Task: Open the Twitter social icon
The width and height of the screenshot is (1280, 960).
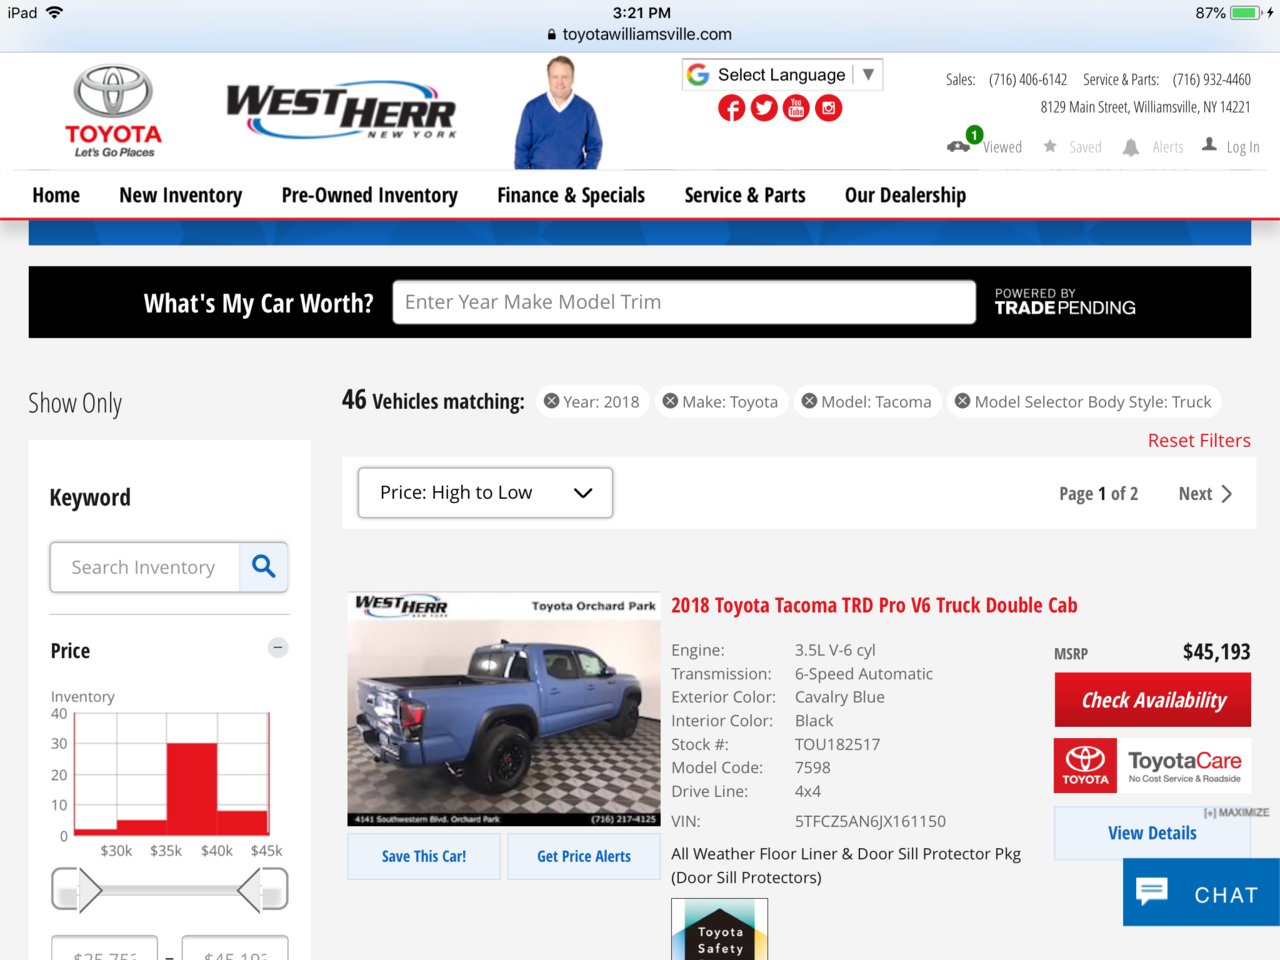Action: (x=764, y=108)
